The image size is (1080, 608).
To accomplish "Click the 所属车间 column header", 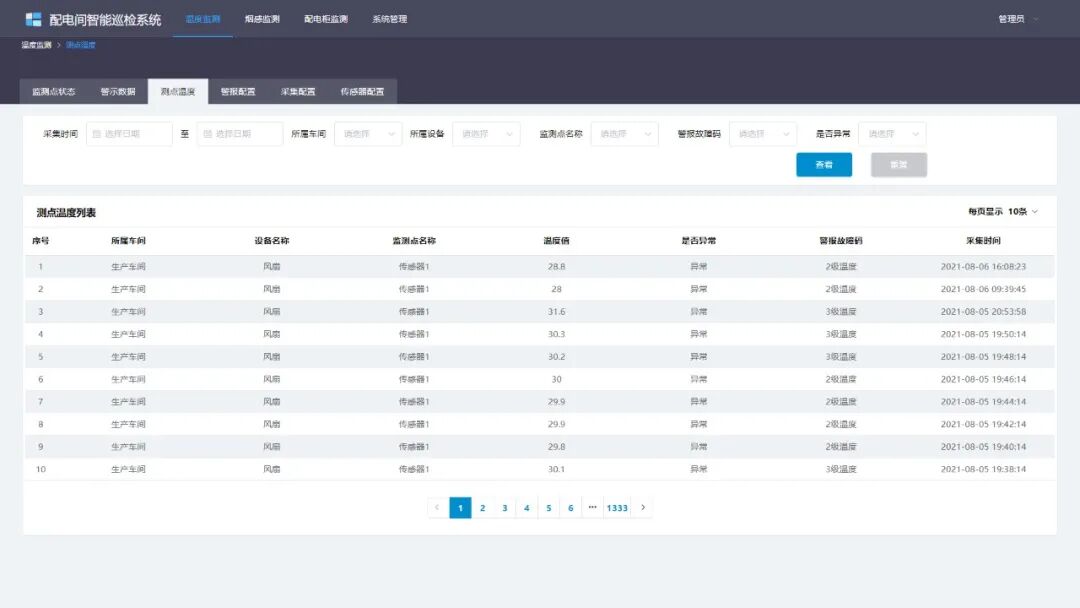I will click(128, 241).
